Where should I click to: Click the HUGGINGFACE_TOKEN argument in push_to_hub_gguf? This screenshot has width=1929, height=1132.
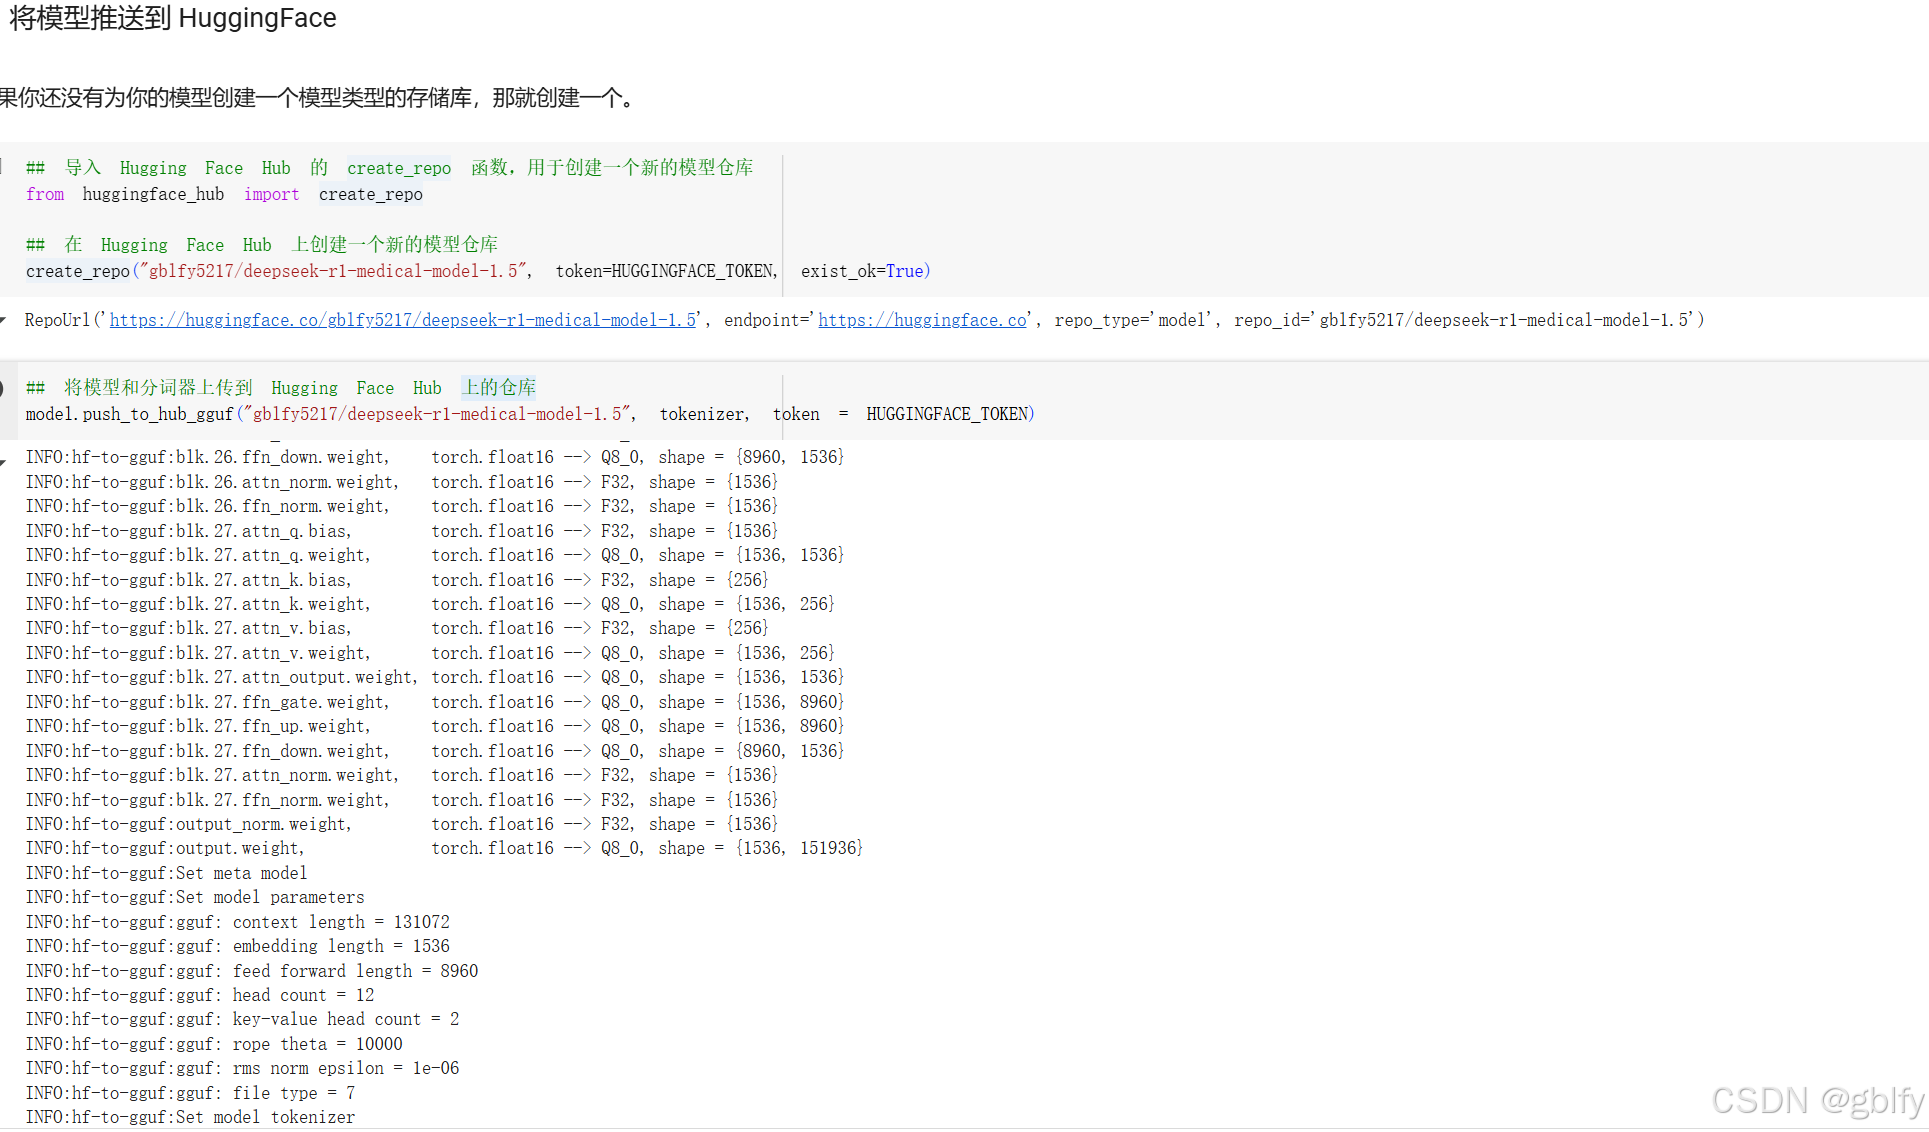pos(949,414)
